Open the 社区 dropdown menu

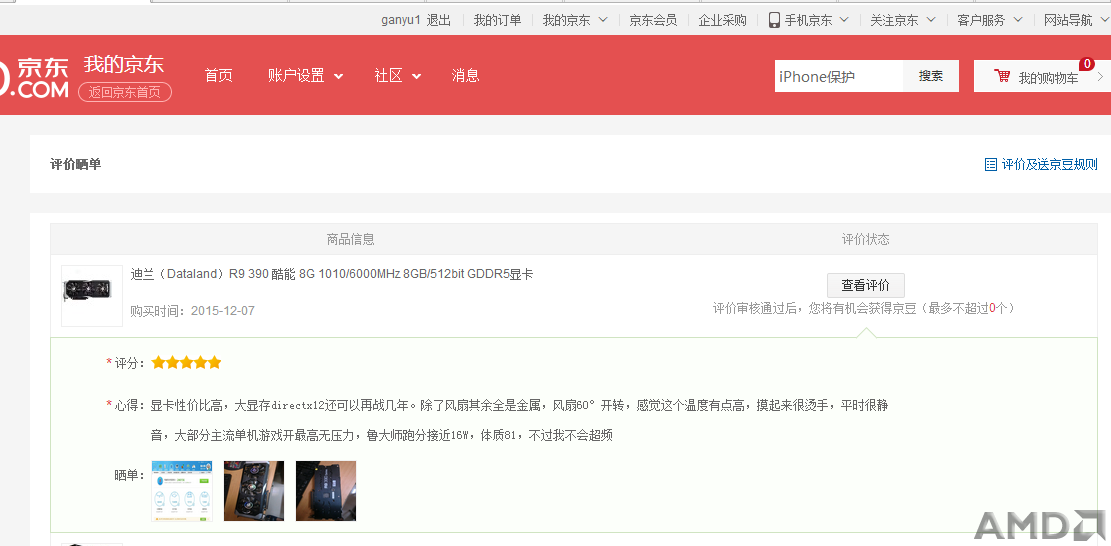(x=397, y=75)
